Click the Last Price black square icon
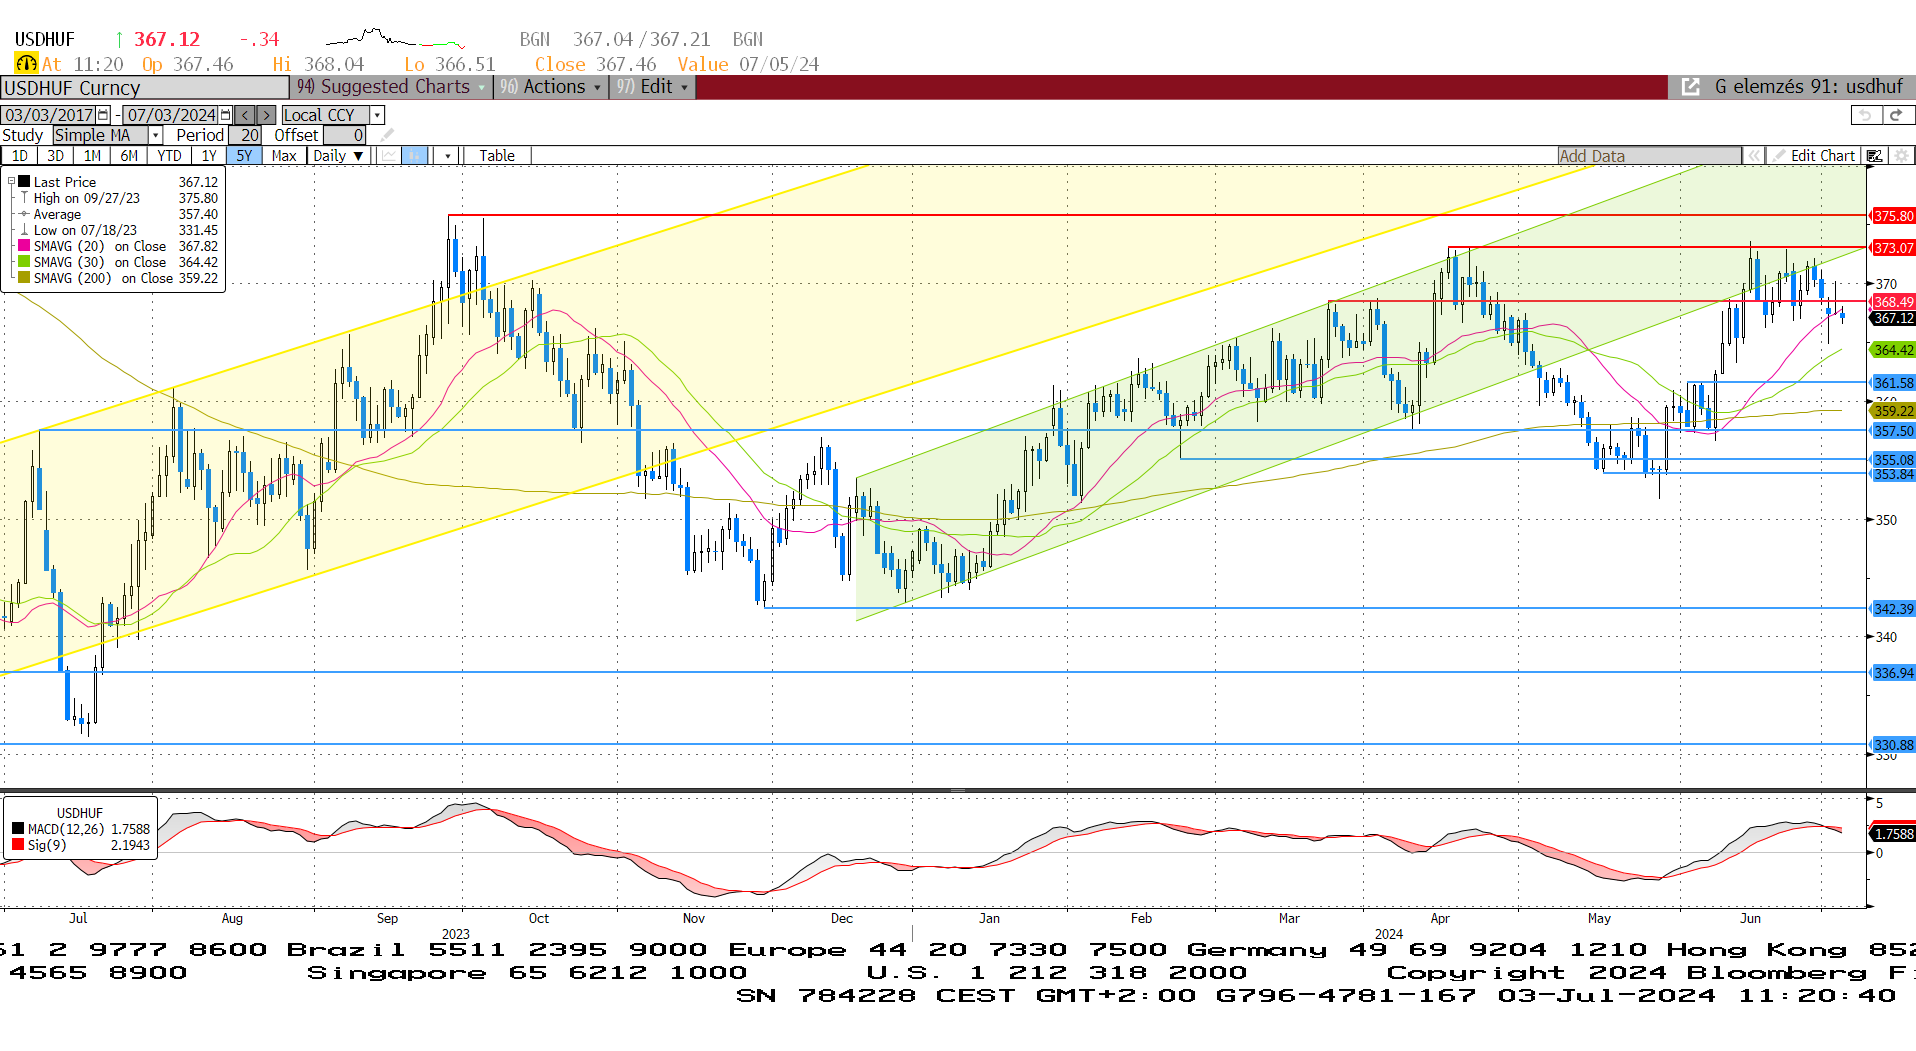1916x1051 pixels. 24,182
